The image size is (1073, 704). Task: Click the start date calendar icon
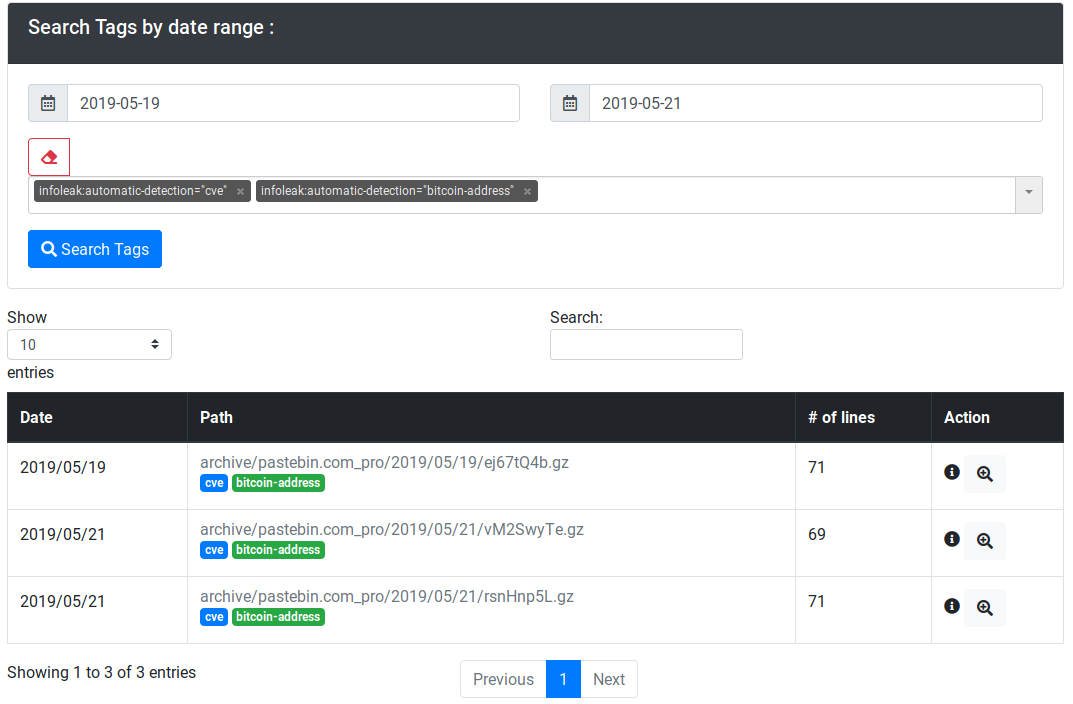point(48,103)
